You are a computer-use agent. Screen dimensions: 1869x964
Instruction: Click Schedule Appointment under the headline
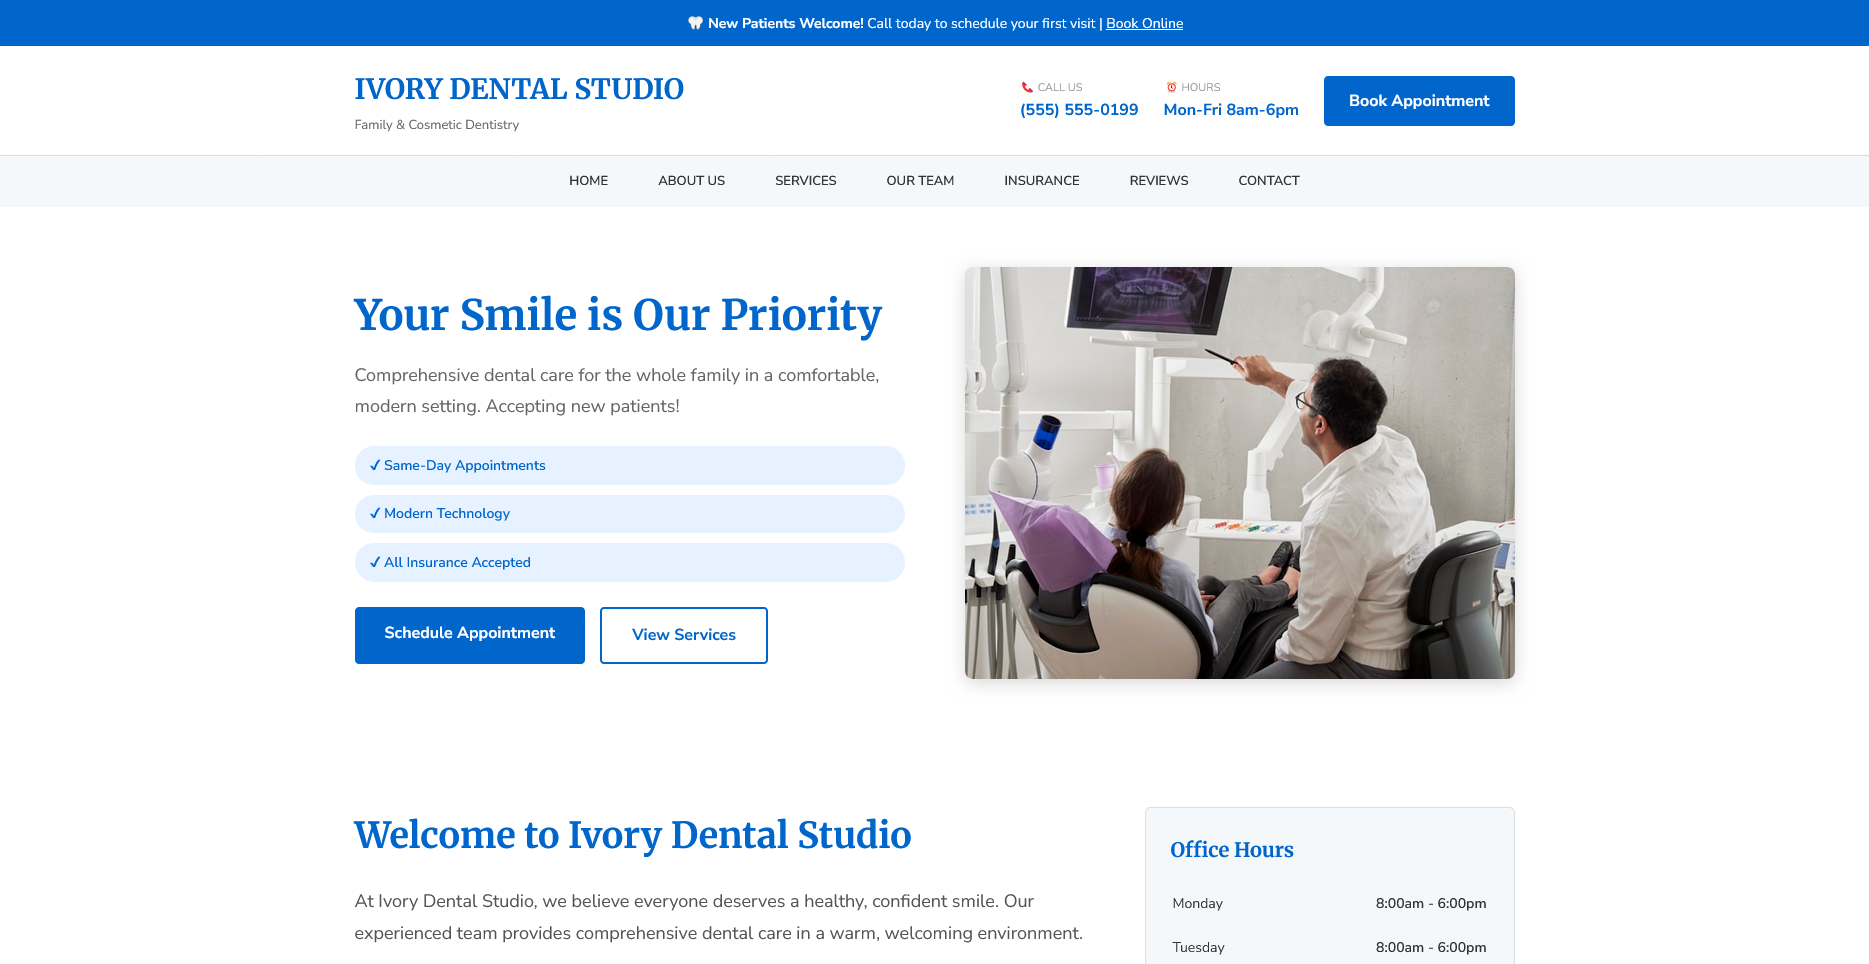coord(469,634)
